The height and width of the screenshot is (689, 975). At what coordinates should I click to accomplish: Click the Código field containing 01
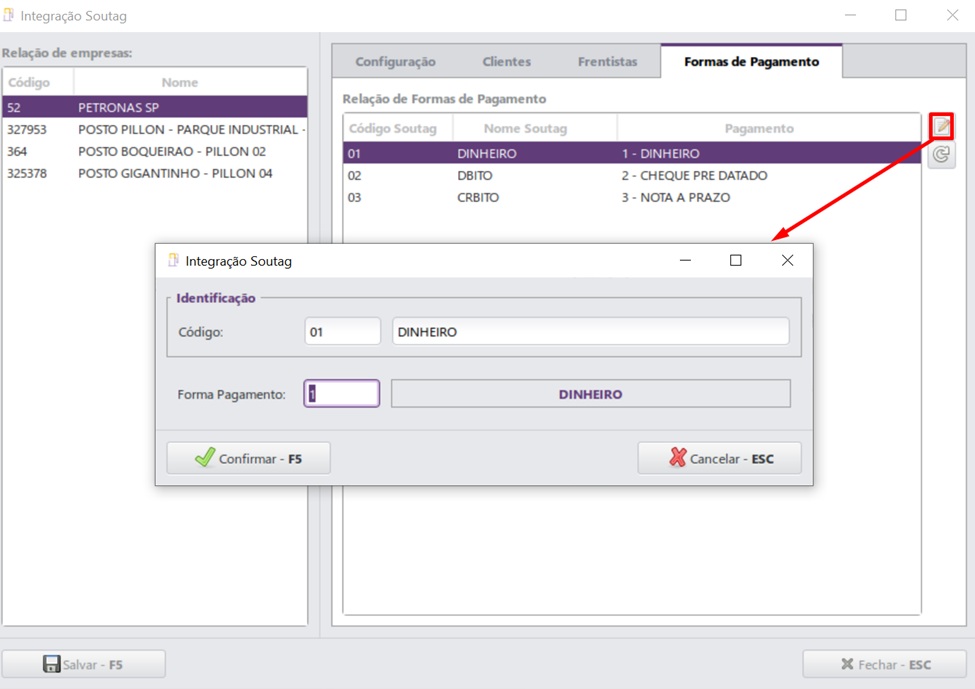pyautogui.click(x=343, y=331)
